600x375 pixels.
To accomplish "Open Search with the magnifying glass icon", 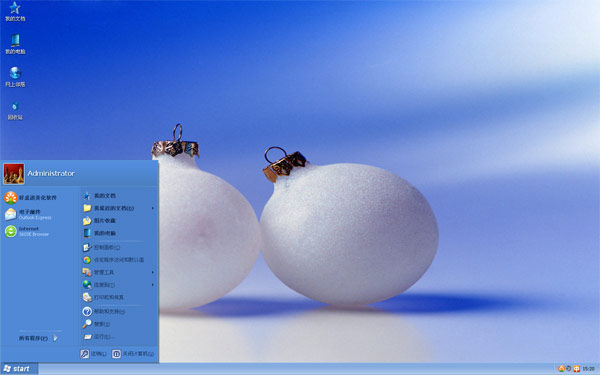I will tap(87, 324).
